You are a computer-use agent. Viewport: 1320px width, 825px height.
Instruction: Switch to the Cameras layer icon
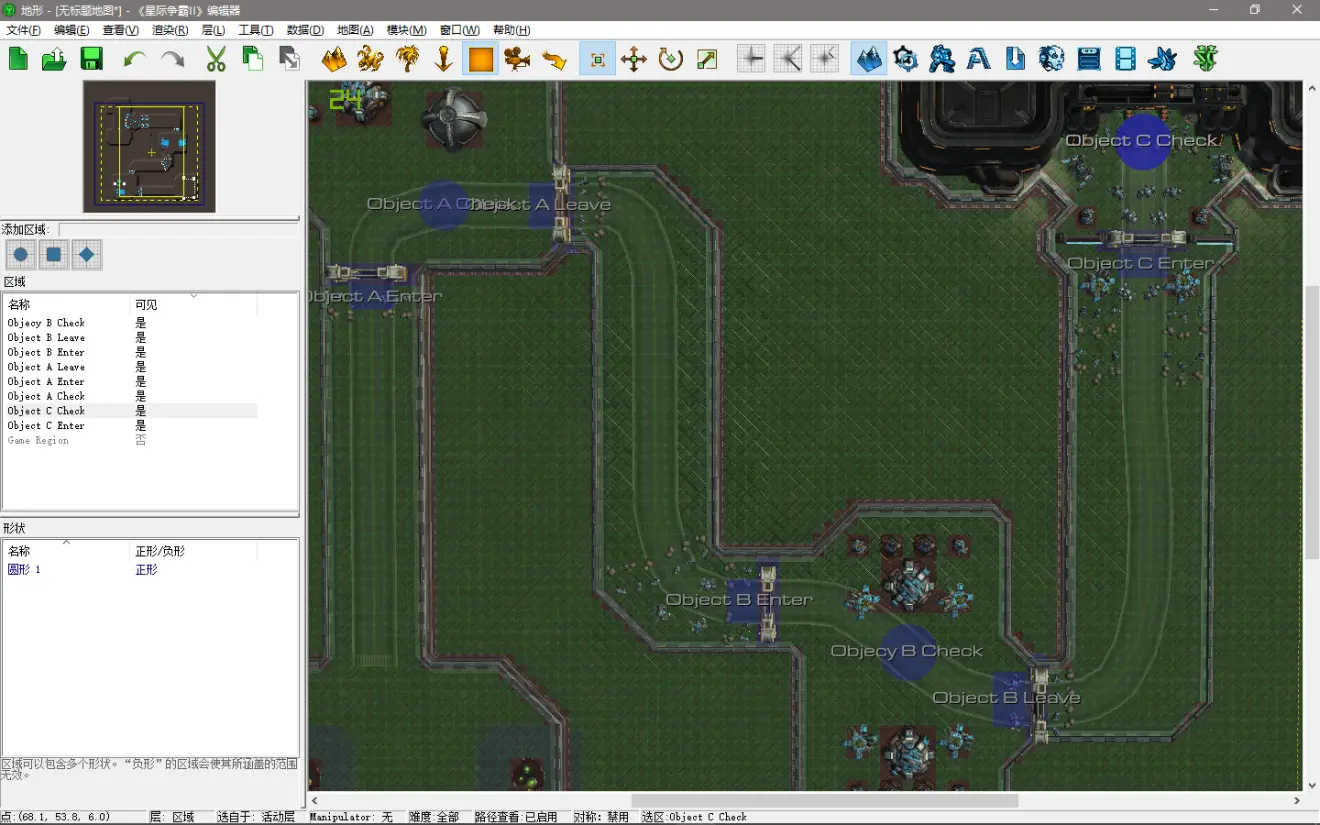(x=518, y=59)
